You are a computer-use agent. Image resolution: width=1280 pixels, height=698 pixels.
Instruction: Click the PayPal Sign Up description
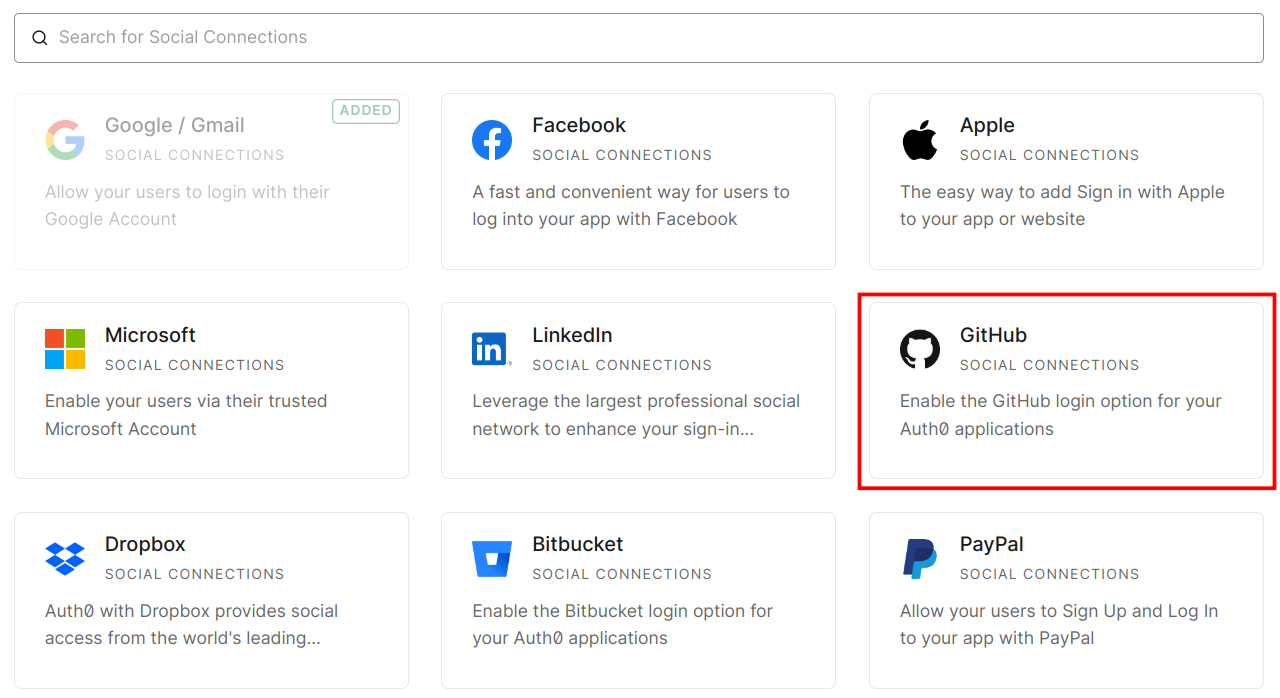click(1059, 624)
